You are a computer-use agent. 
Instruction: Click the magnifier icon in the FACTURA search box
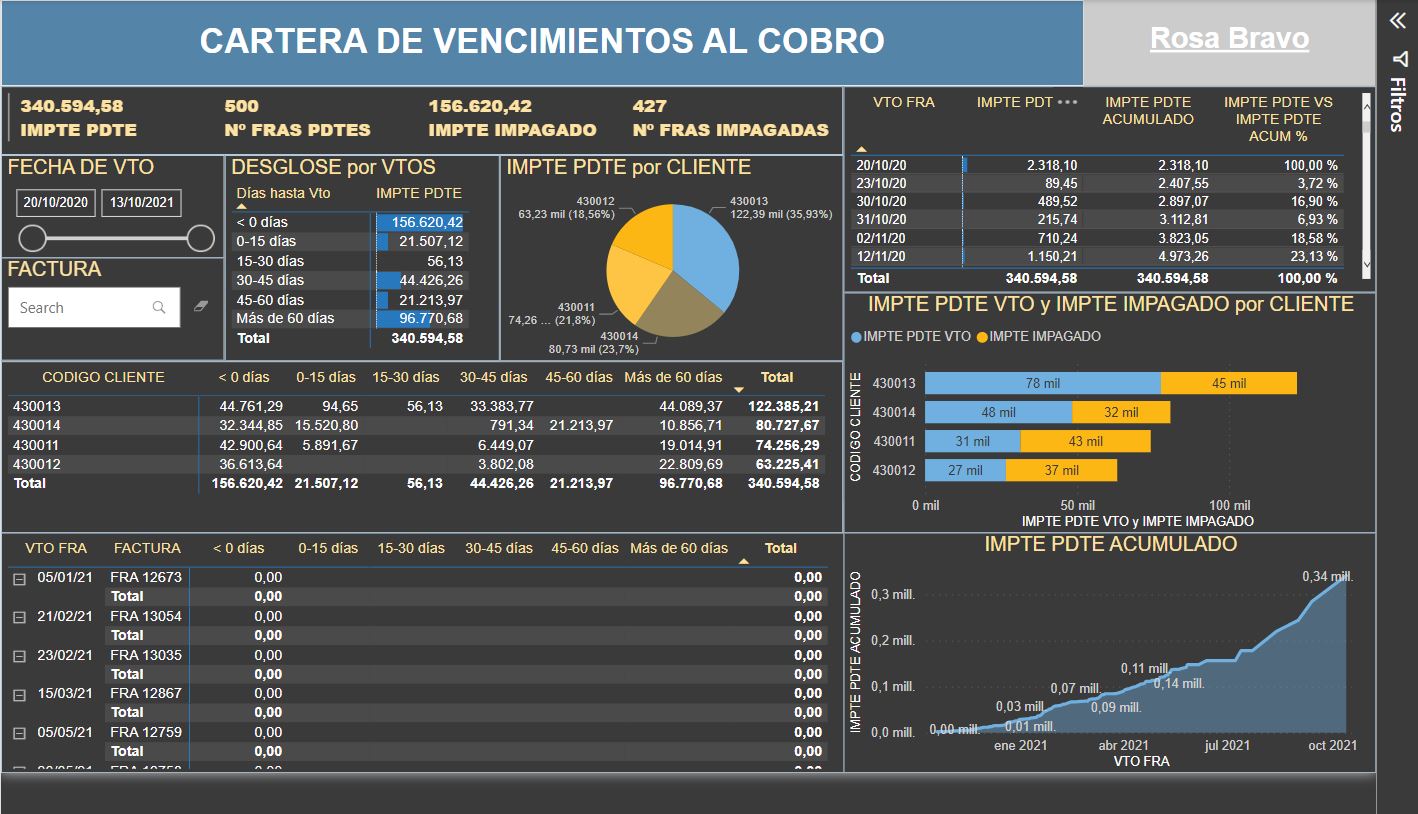[159, 308]
